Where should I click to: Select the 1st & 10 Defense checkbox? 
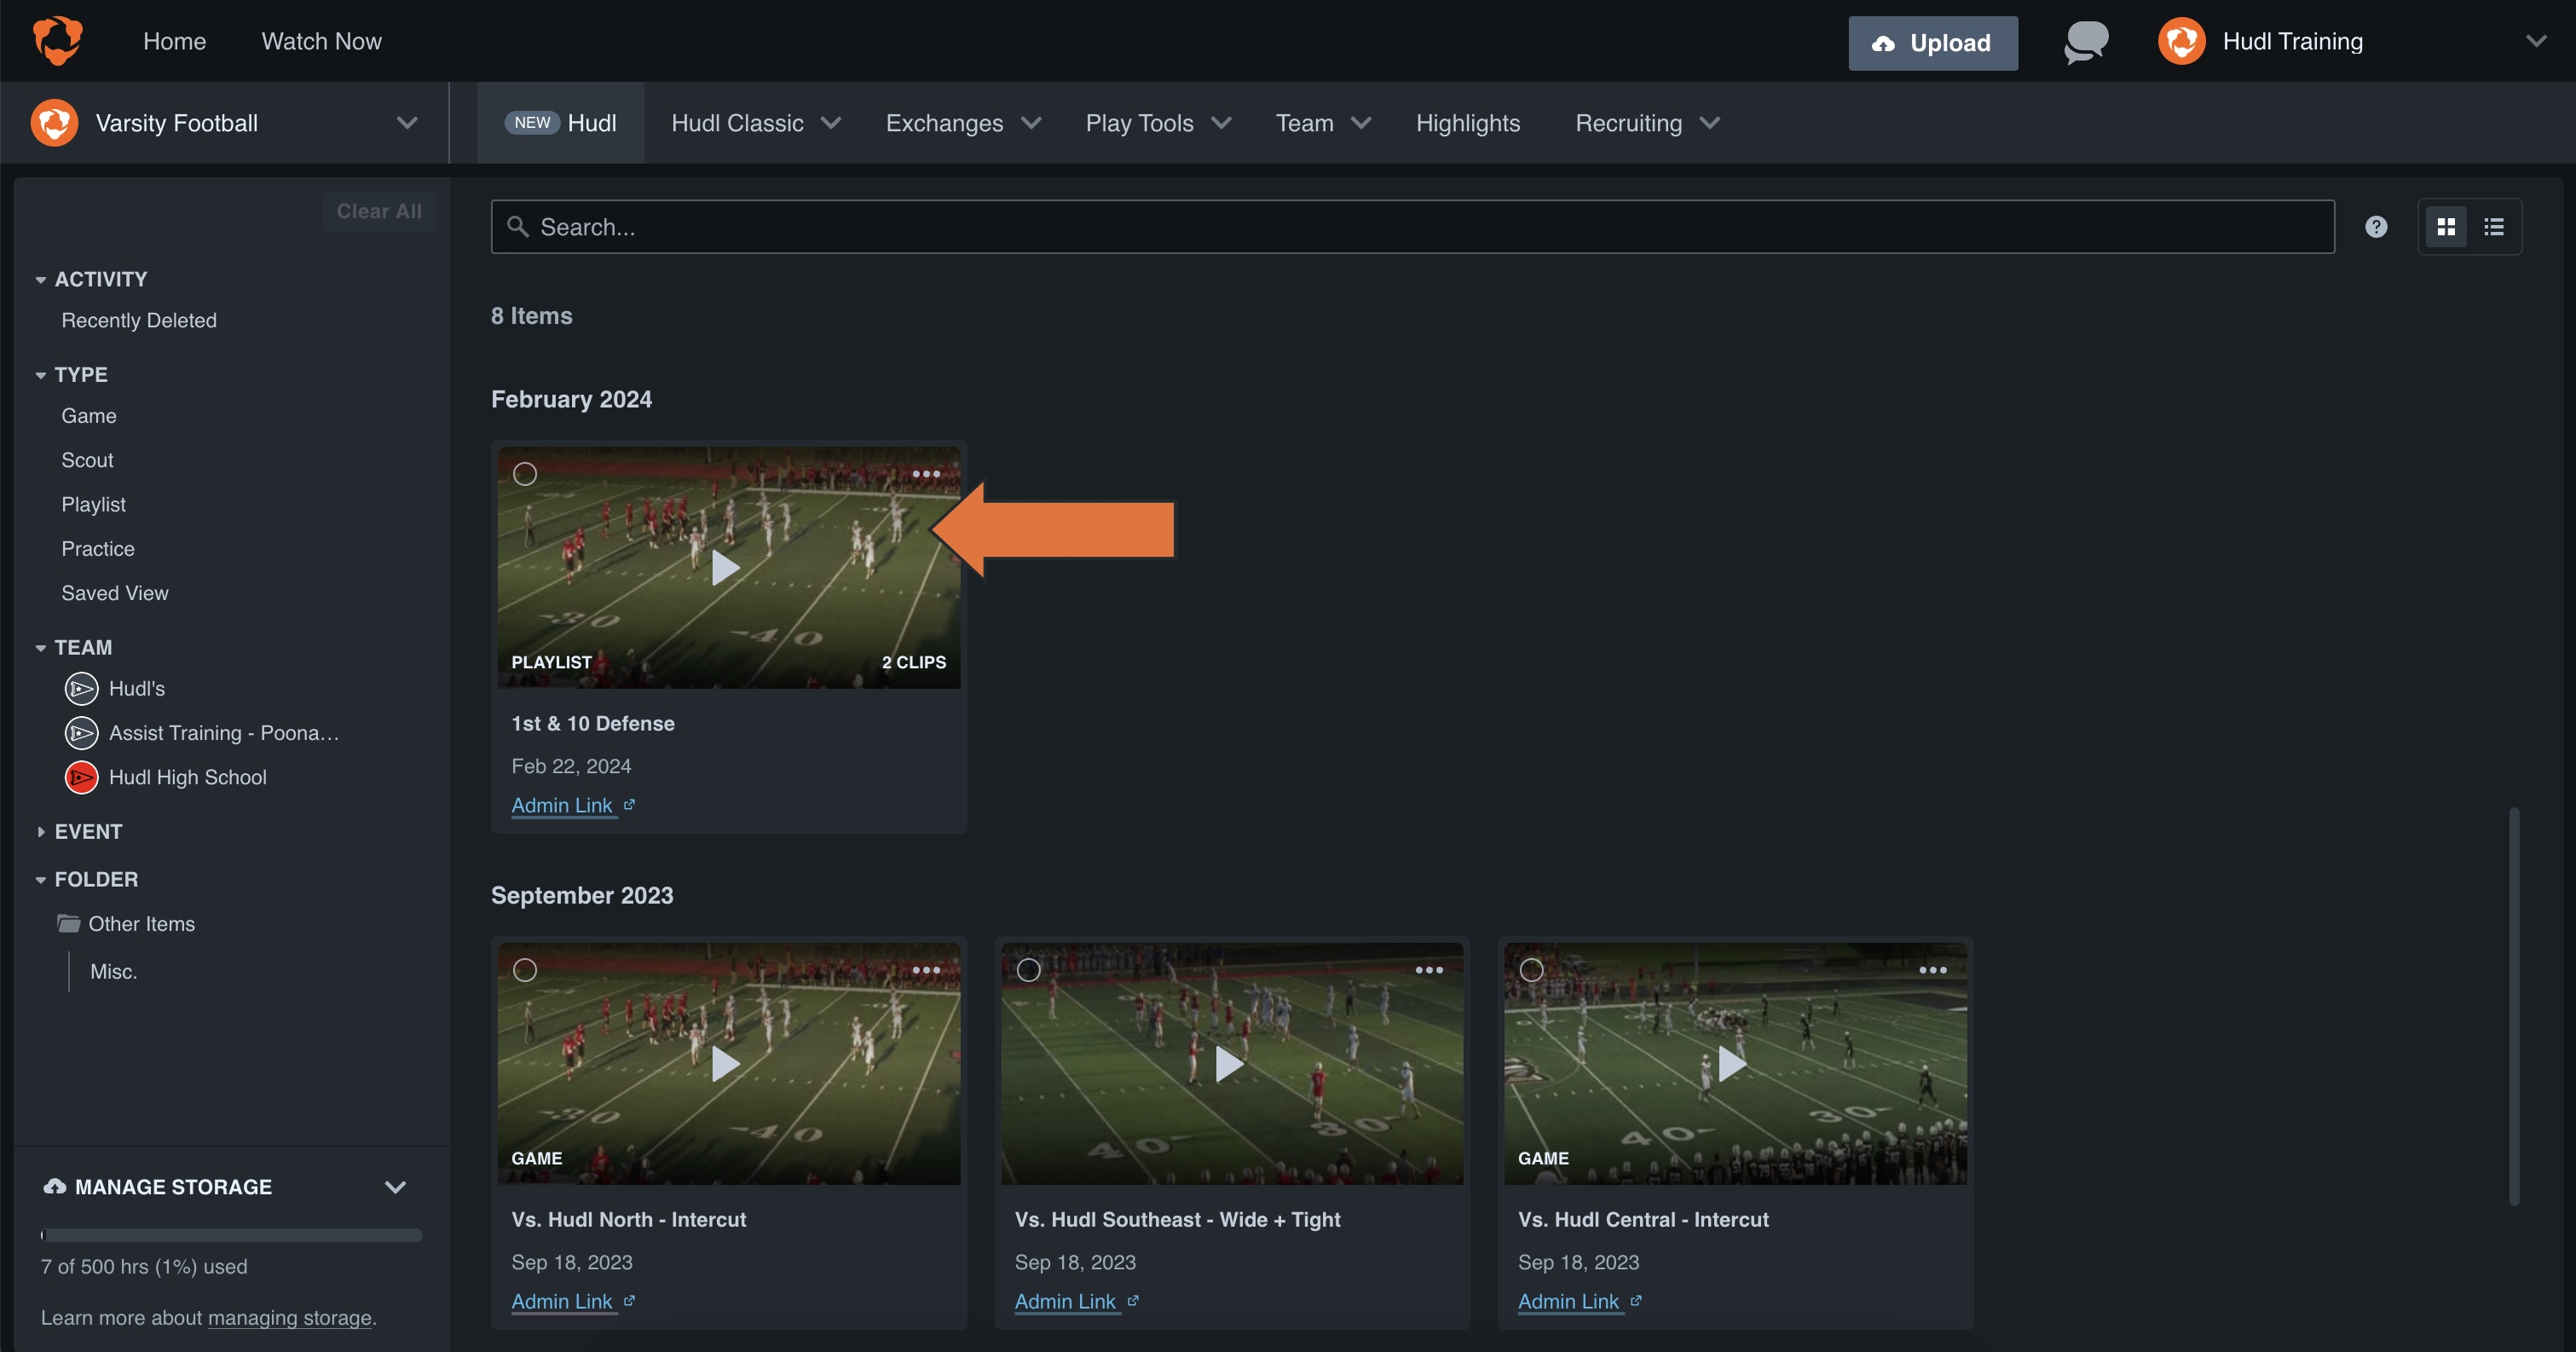tap(524, 473)
